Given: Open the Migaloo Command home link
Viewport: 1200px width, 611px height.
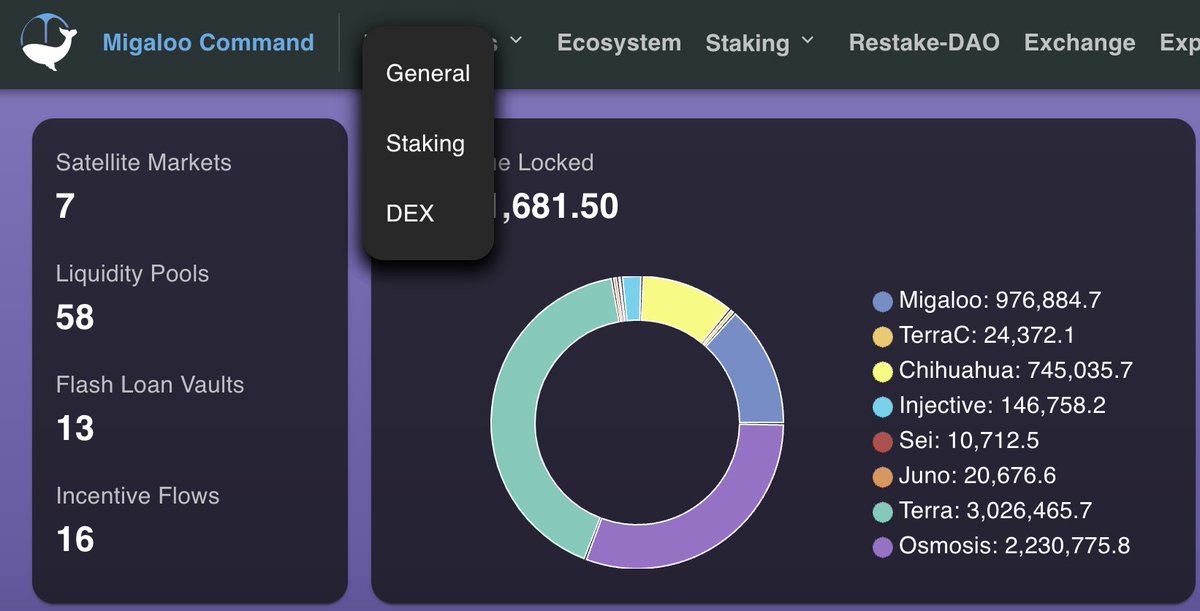Looking at the screenshot, I should (x=208, y=43).
